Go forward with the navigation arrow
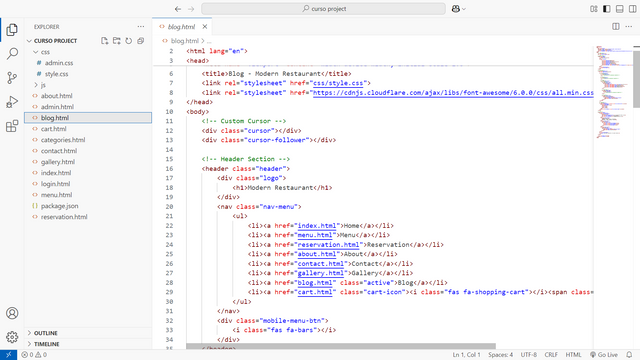This screenshot has width=640, height=360. (x=191, y=9)
